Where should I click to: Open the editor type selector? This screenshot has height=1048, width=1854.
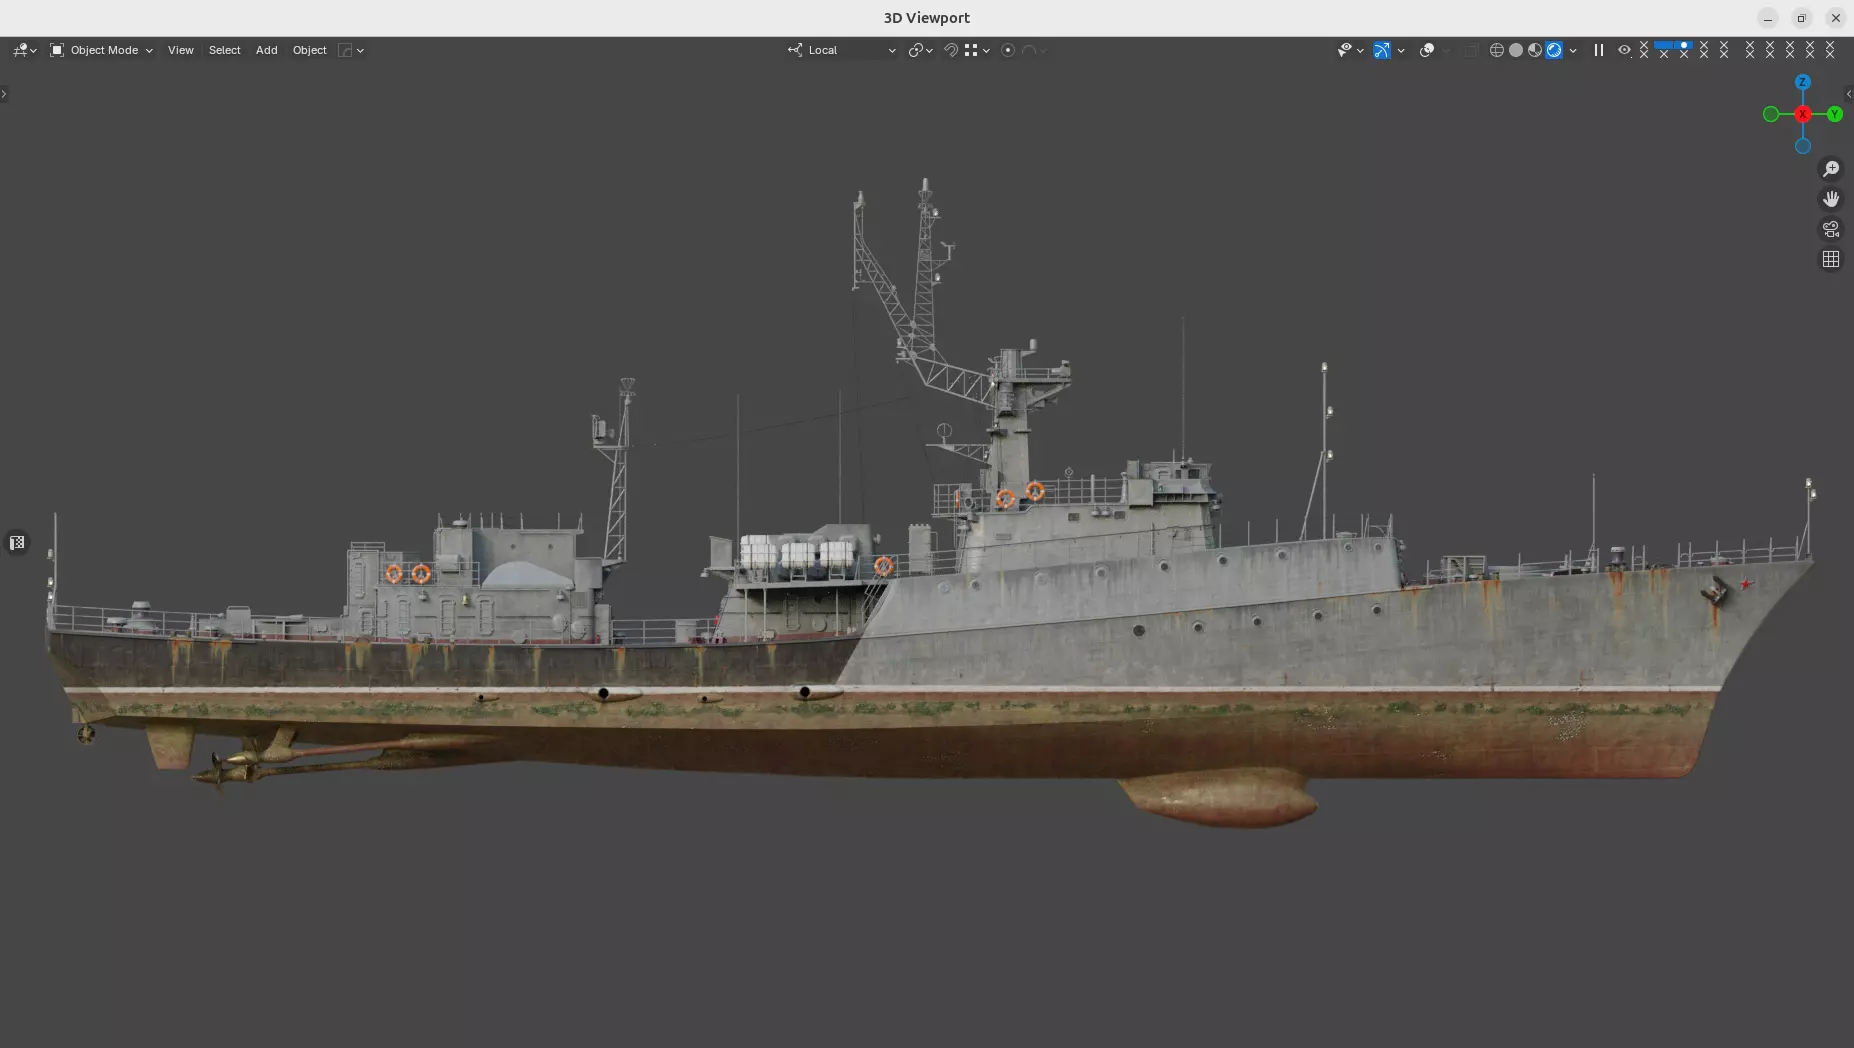[x=24, y=50]
